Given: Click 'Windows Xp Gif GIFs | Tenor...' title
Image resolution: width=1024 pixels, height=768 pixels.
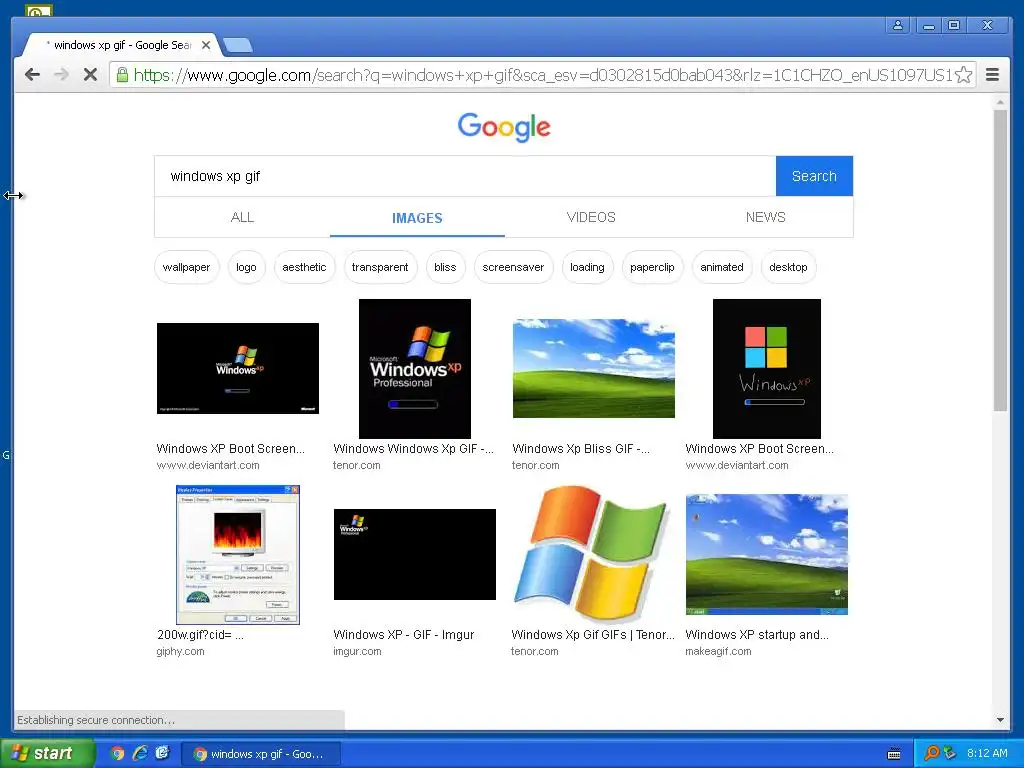Looking at the screenshot, I should [x=593, y=635].
